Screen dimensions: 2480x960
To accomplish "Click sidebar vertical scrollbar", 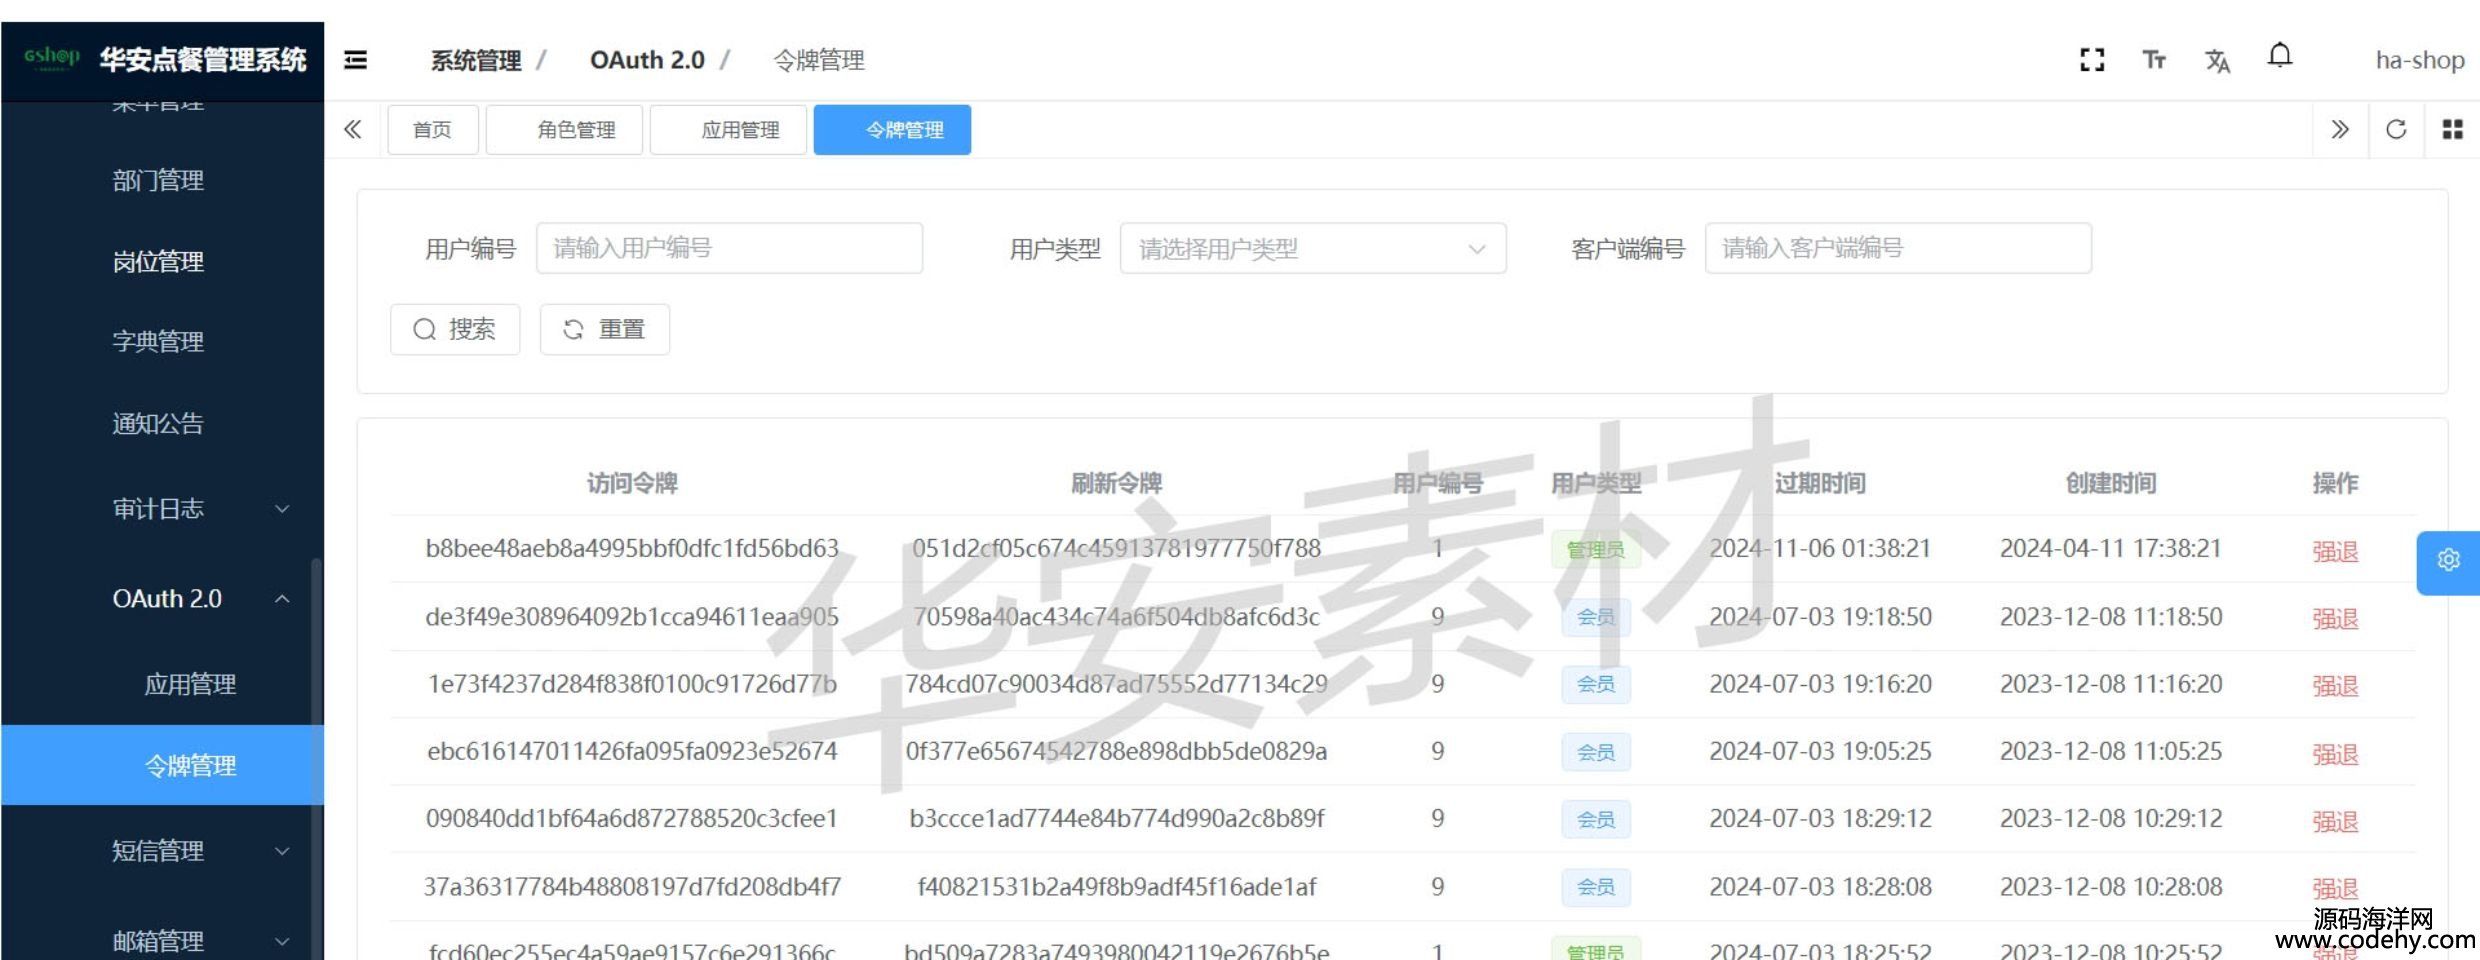I will 317,760.
